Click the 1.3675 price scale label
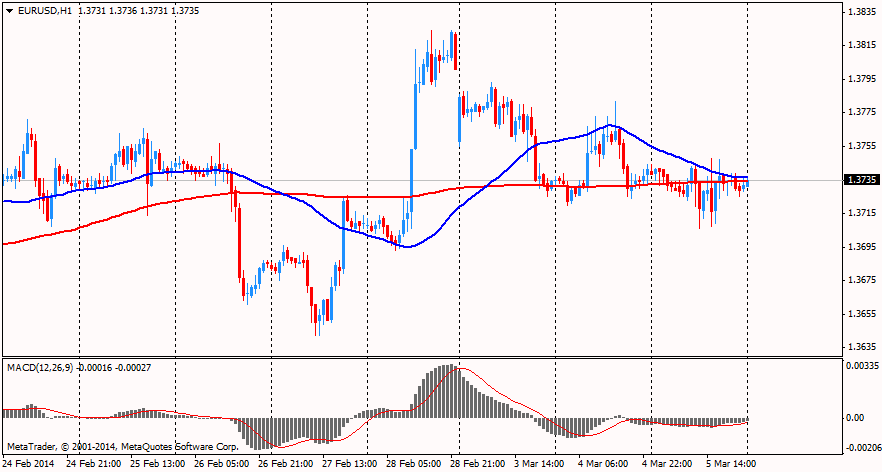This screenshot has height=472, width=882. click(861, 280)
